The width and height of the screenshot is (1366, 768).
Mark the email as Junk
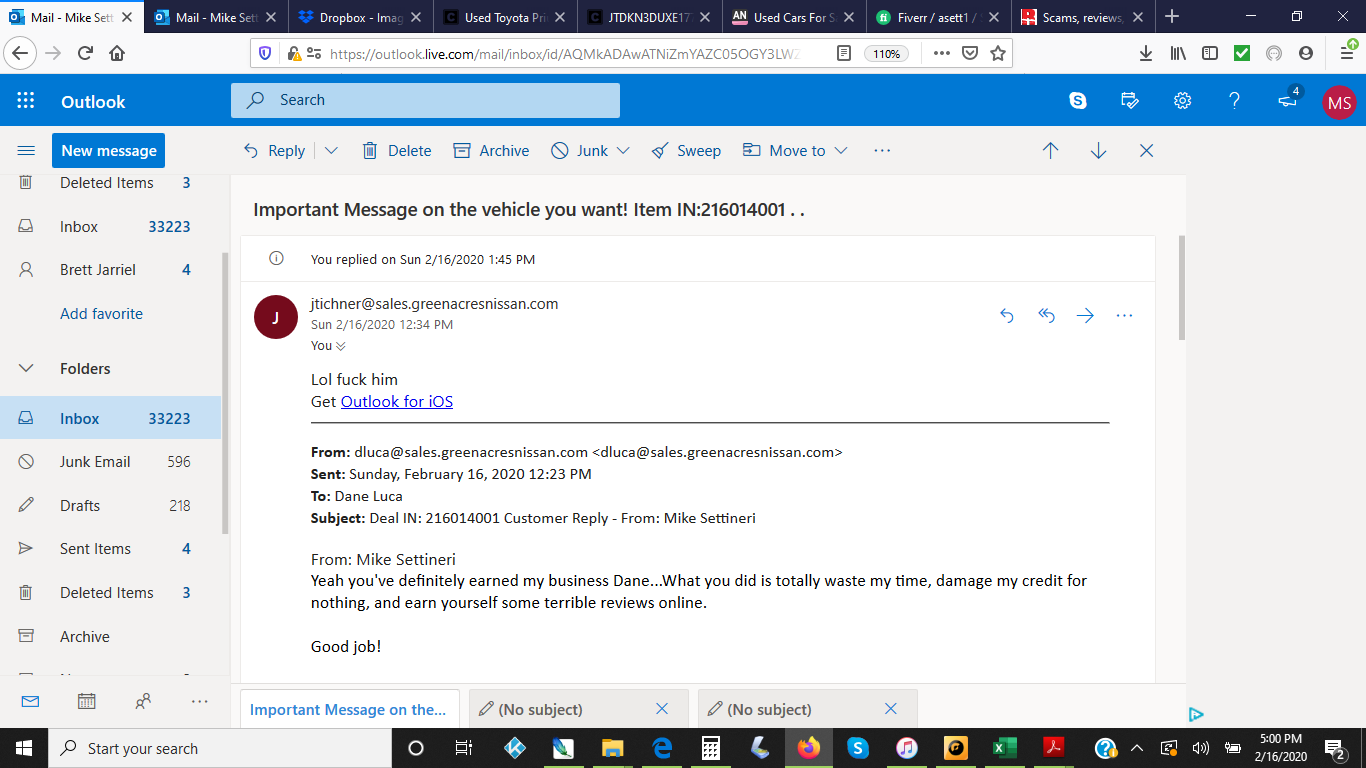pos(580,151)
